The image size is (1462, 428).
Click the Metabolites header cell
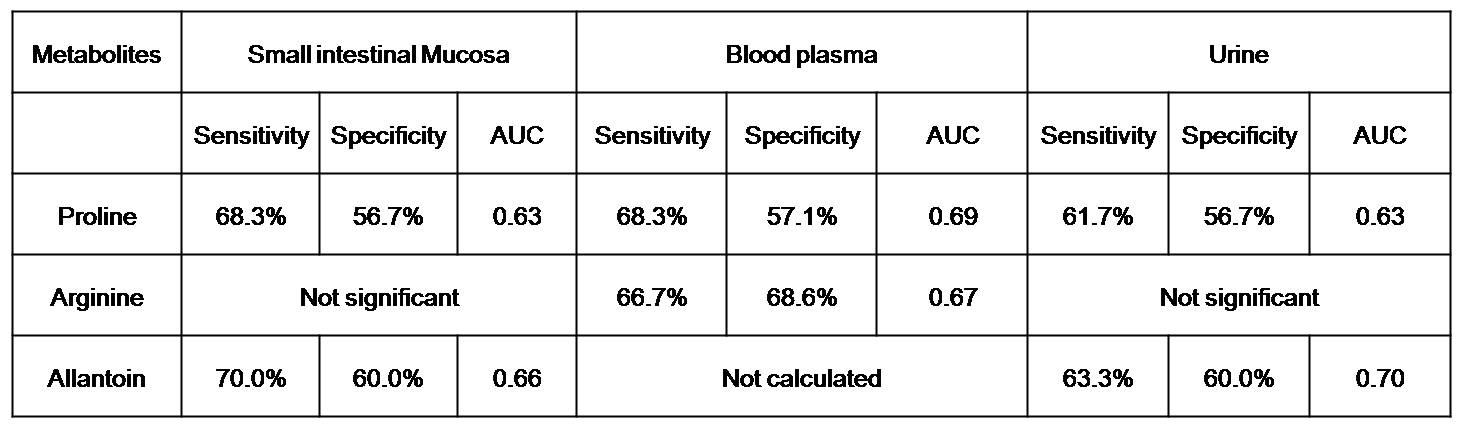point(96,55)
